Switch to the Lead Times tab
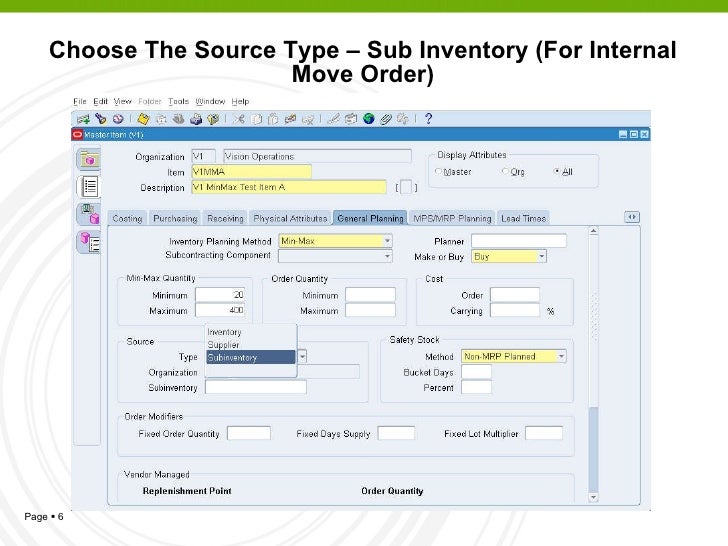This screenshot has height=546, width=728. (523, 218)
